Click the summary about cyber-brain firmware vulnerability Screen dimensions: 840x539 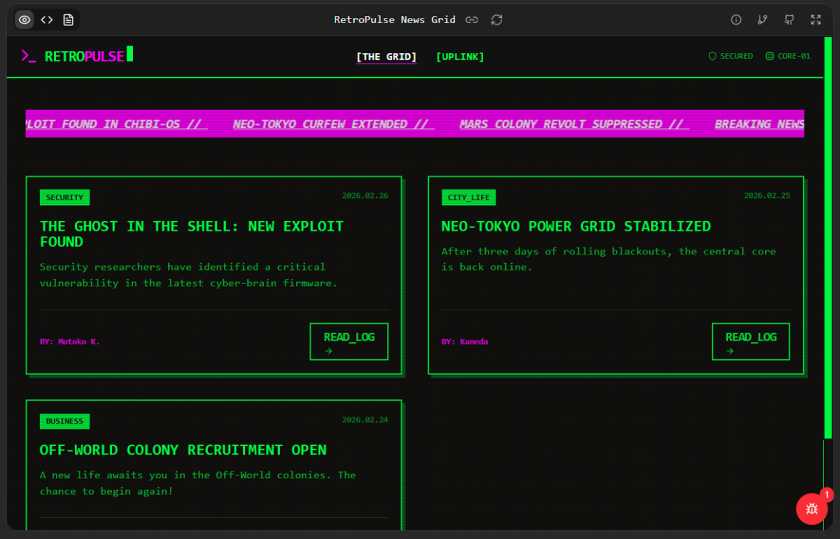click(189, 275)
